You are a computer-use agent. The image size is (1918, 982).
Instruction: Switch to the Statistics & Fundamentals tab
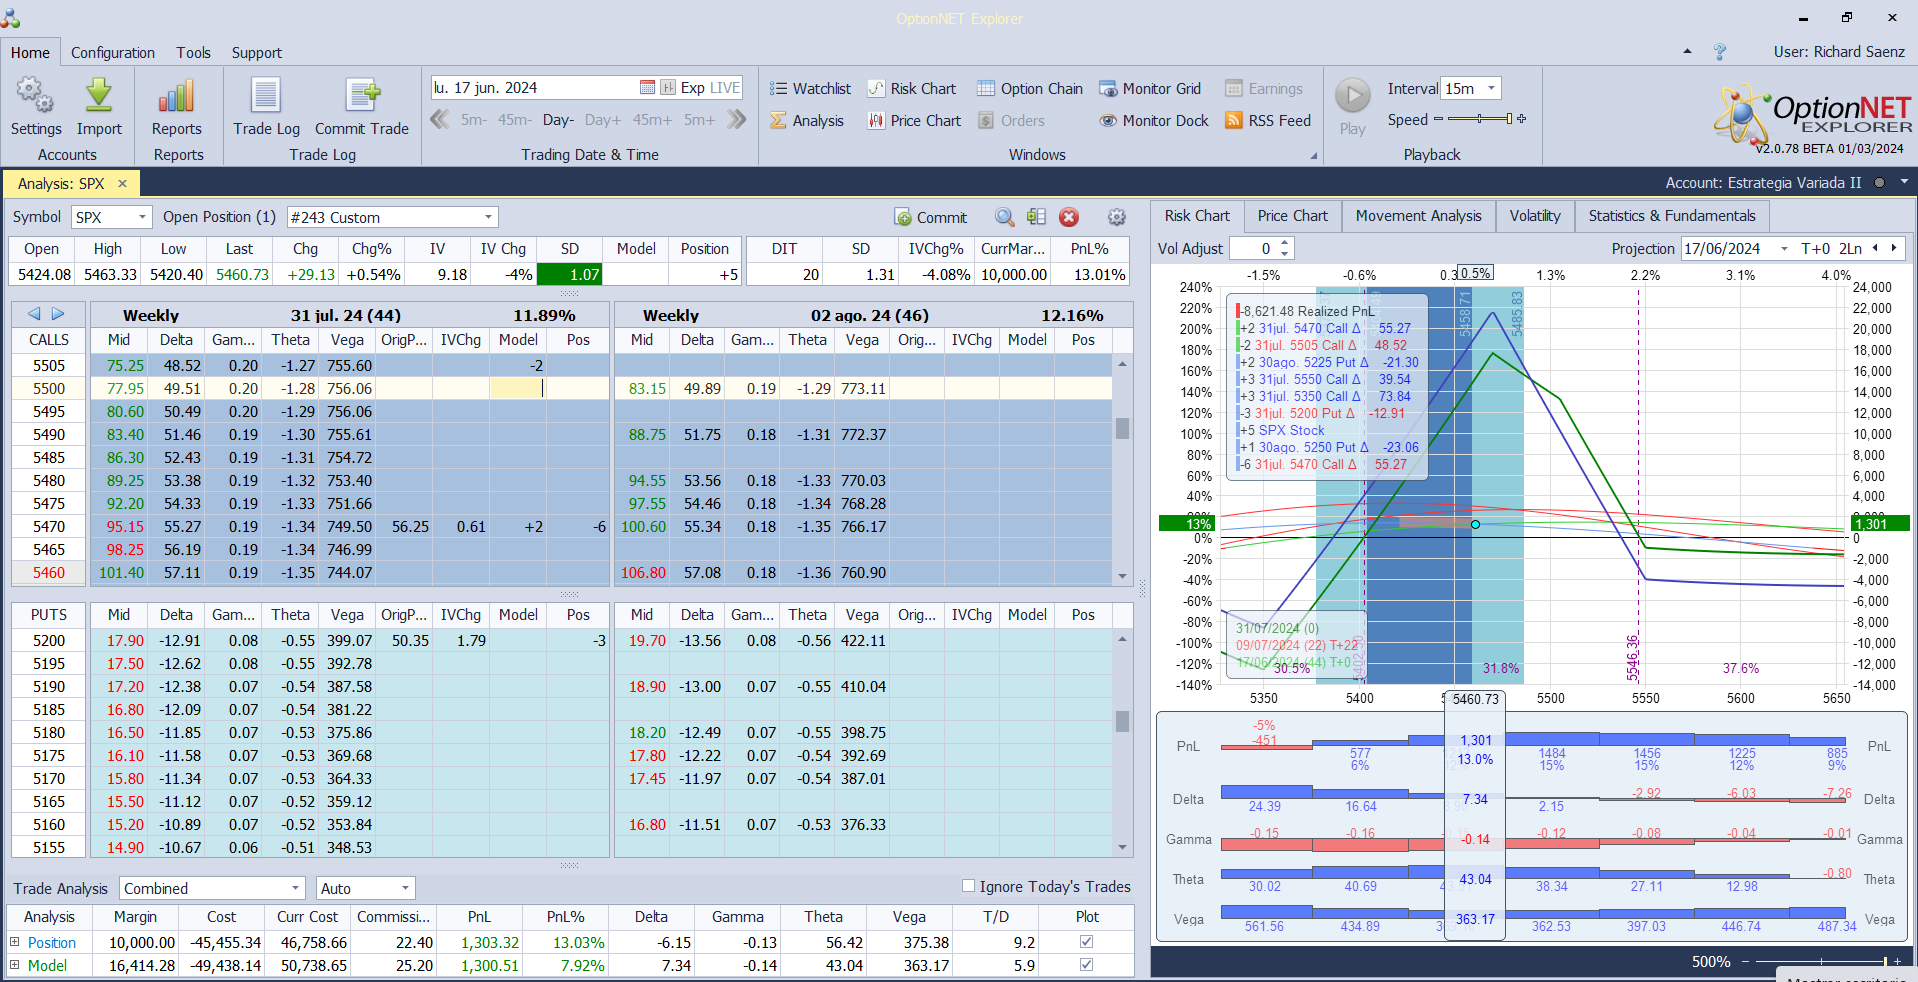coord(1672,216)
